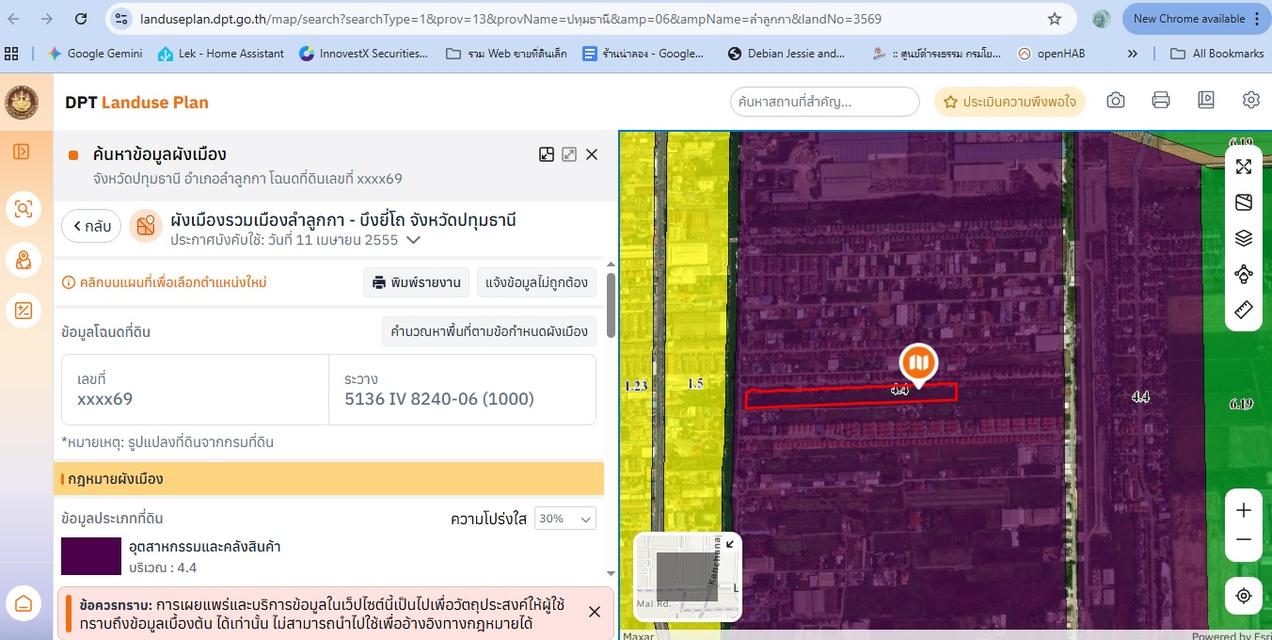The image size is (1272, 640).
Task: Switch the map to full extent view
Action: (1244, 166)
